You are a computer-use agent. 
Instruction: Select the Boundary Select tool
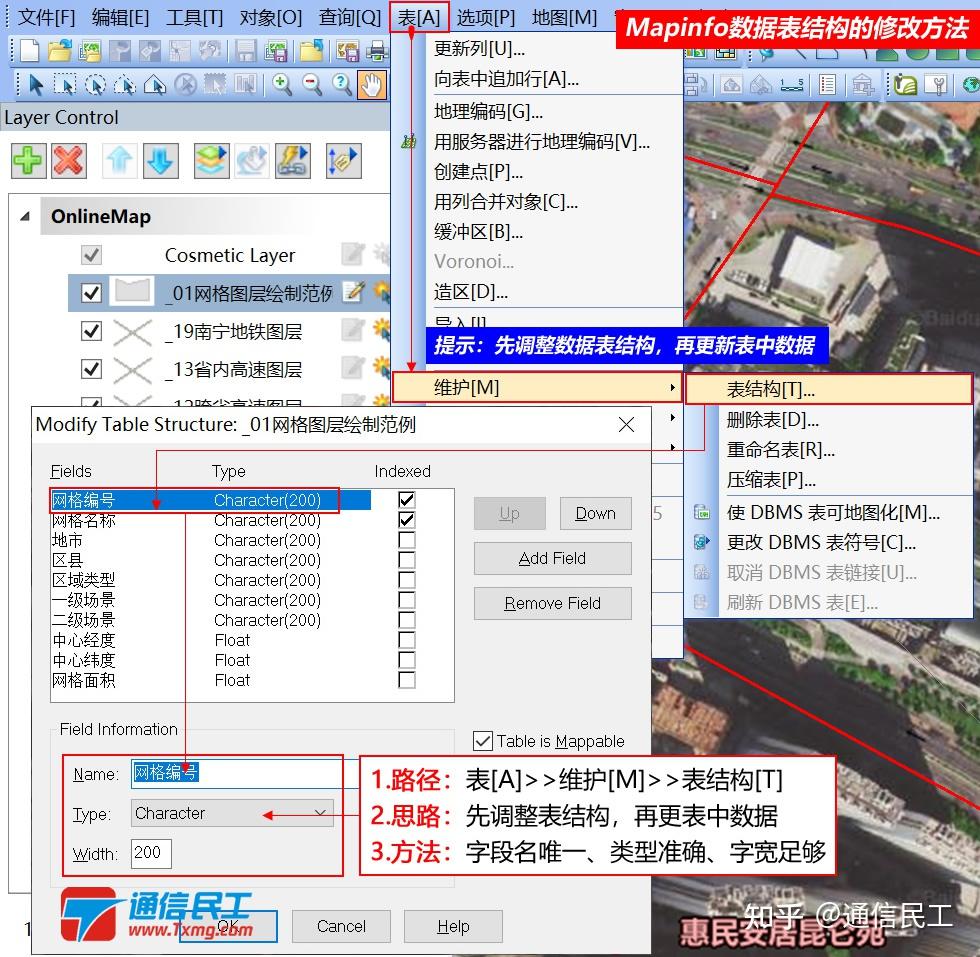pos(155,84)
